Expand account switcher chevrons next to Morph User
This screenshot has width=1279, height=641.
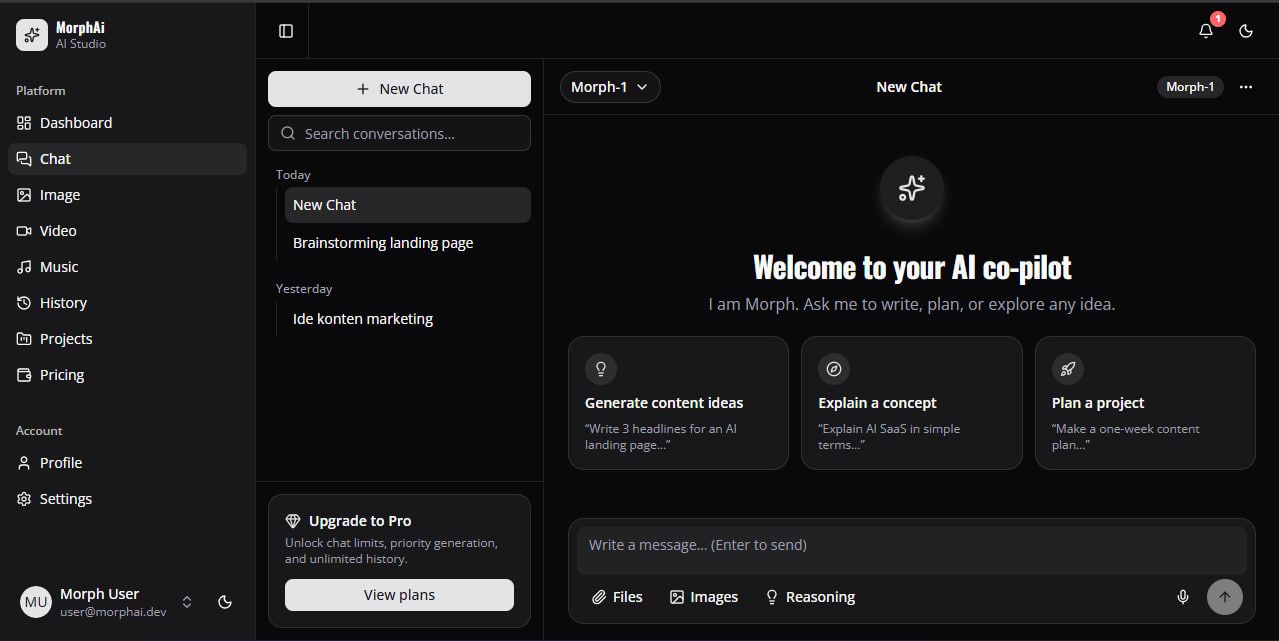click(186, 602)
